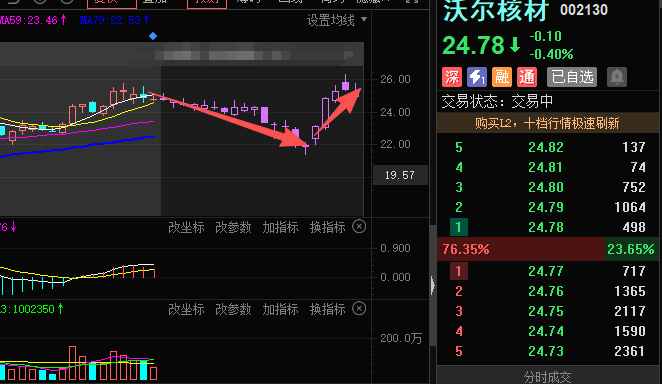Click the orange 融 margin badge icon
The height and width of the screenshot is (384, 662).
[x=502, y=77]
